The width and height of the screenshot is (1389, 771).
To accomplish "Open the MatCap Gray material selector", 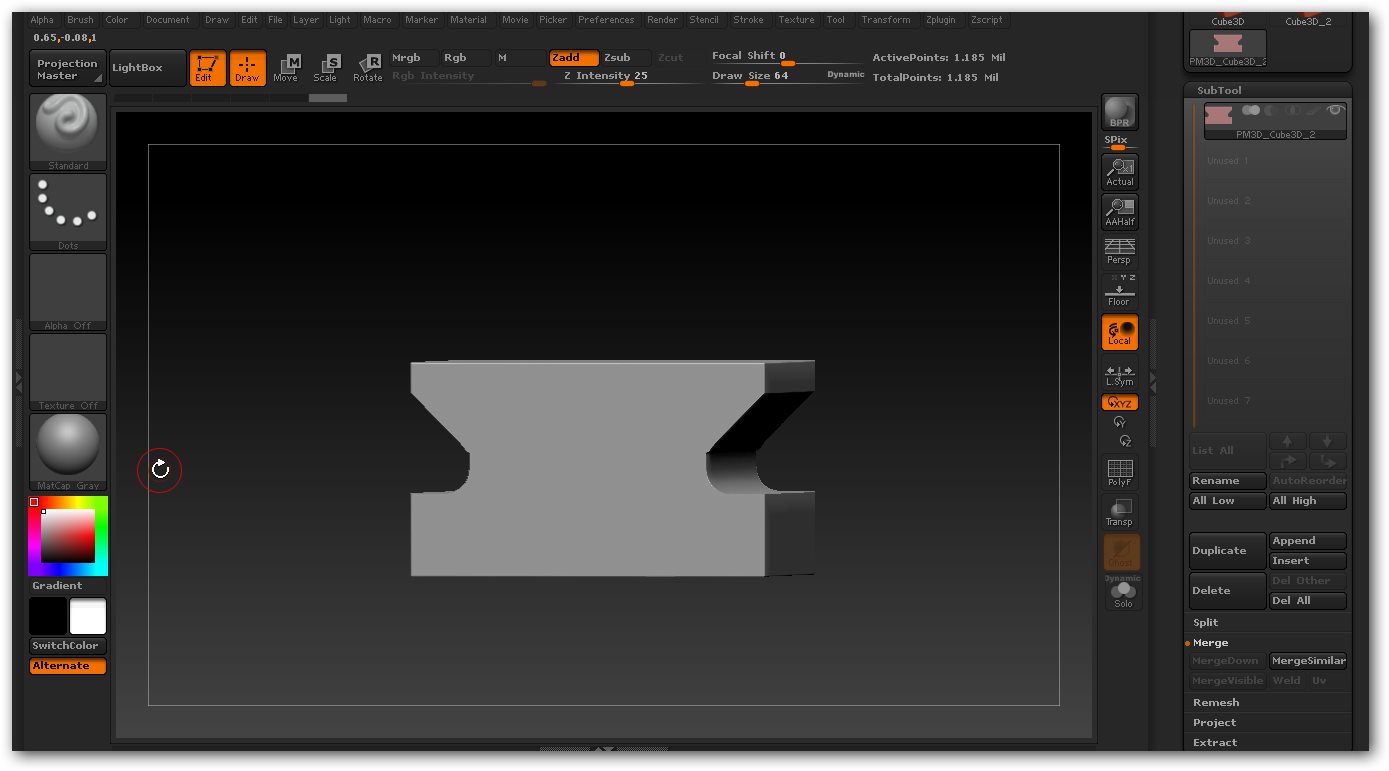I will tap(68, 452).
